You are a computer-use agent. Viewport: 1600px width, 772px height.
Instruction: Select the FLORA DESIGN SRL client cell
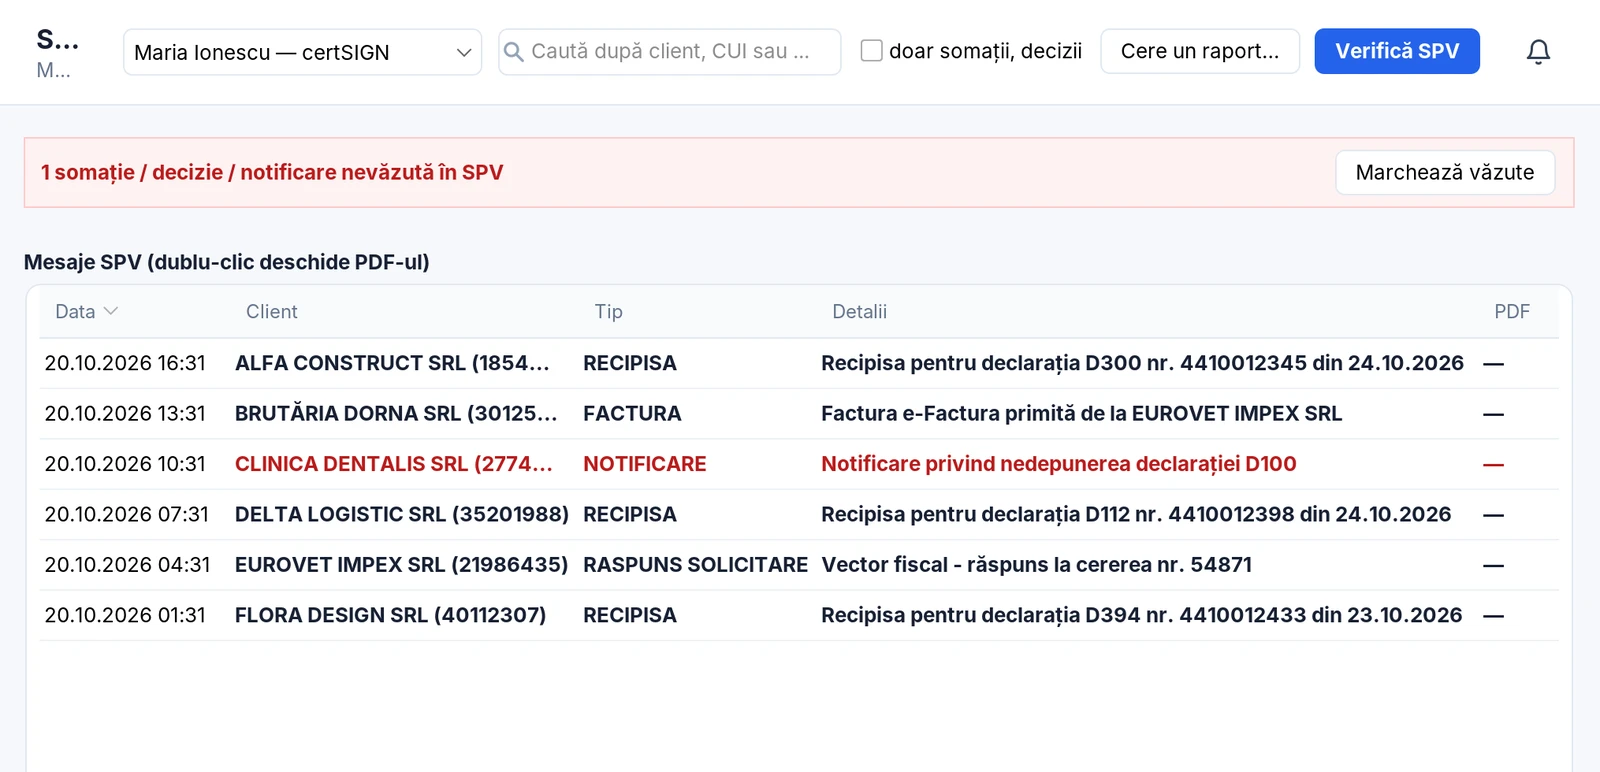coord(391,615)
